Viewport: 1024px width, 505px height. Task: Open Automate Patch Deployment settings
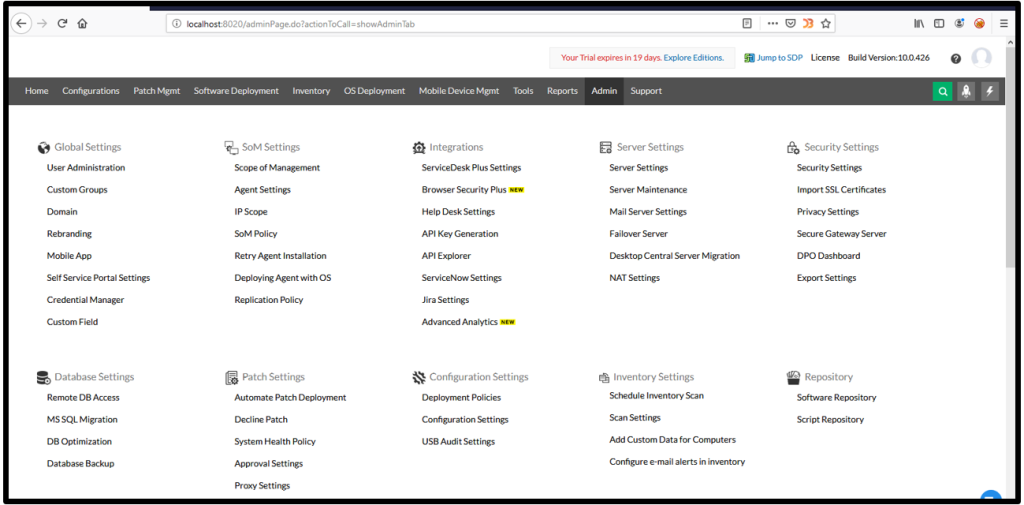click(290, 397)
